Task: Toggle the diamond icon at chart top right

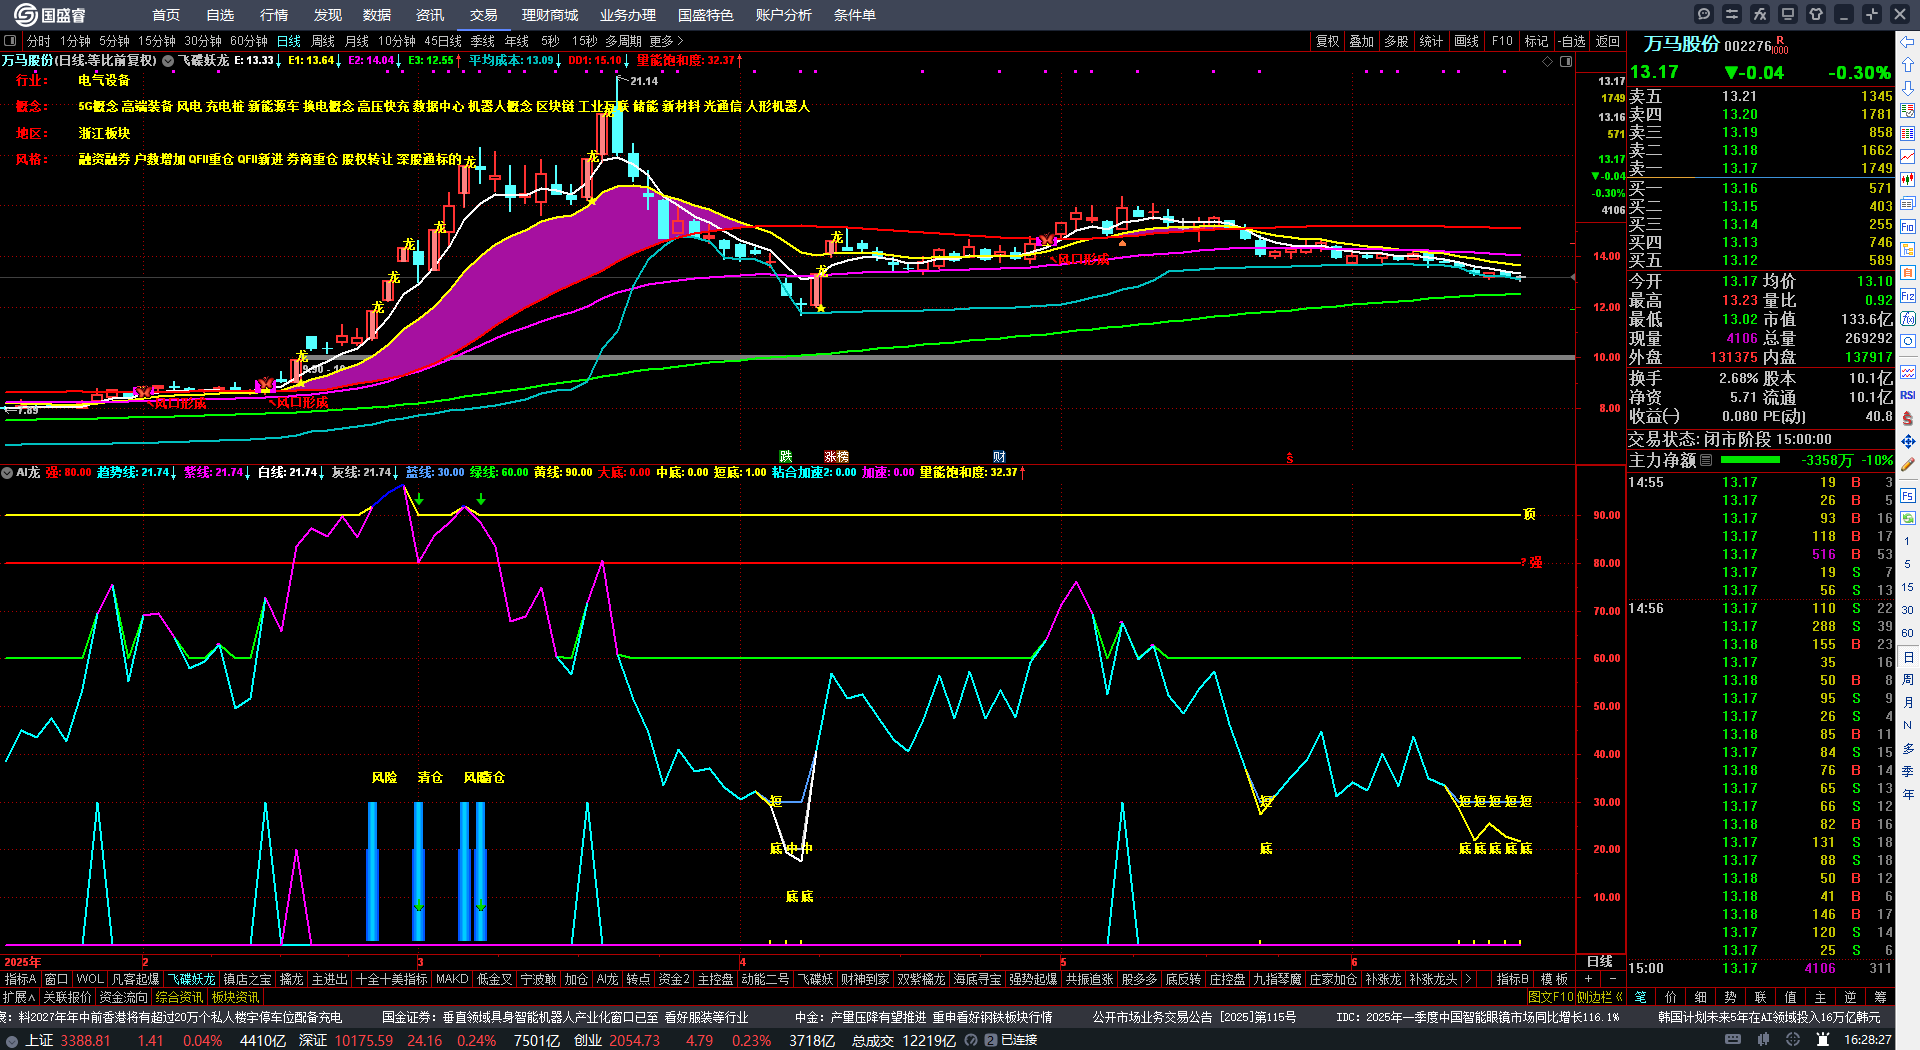Action: (1548, 61)
